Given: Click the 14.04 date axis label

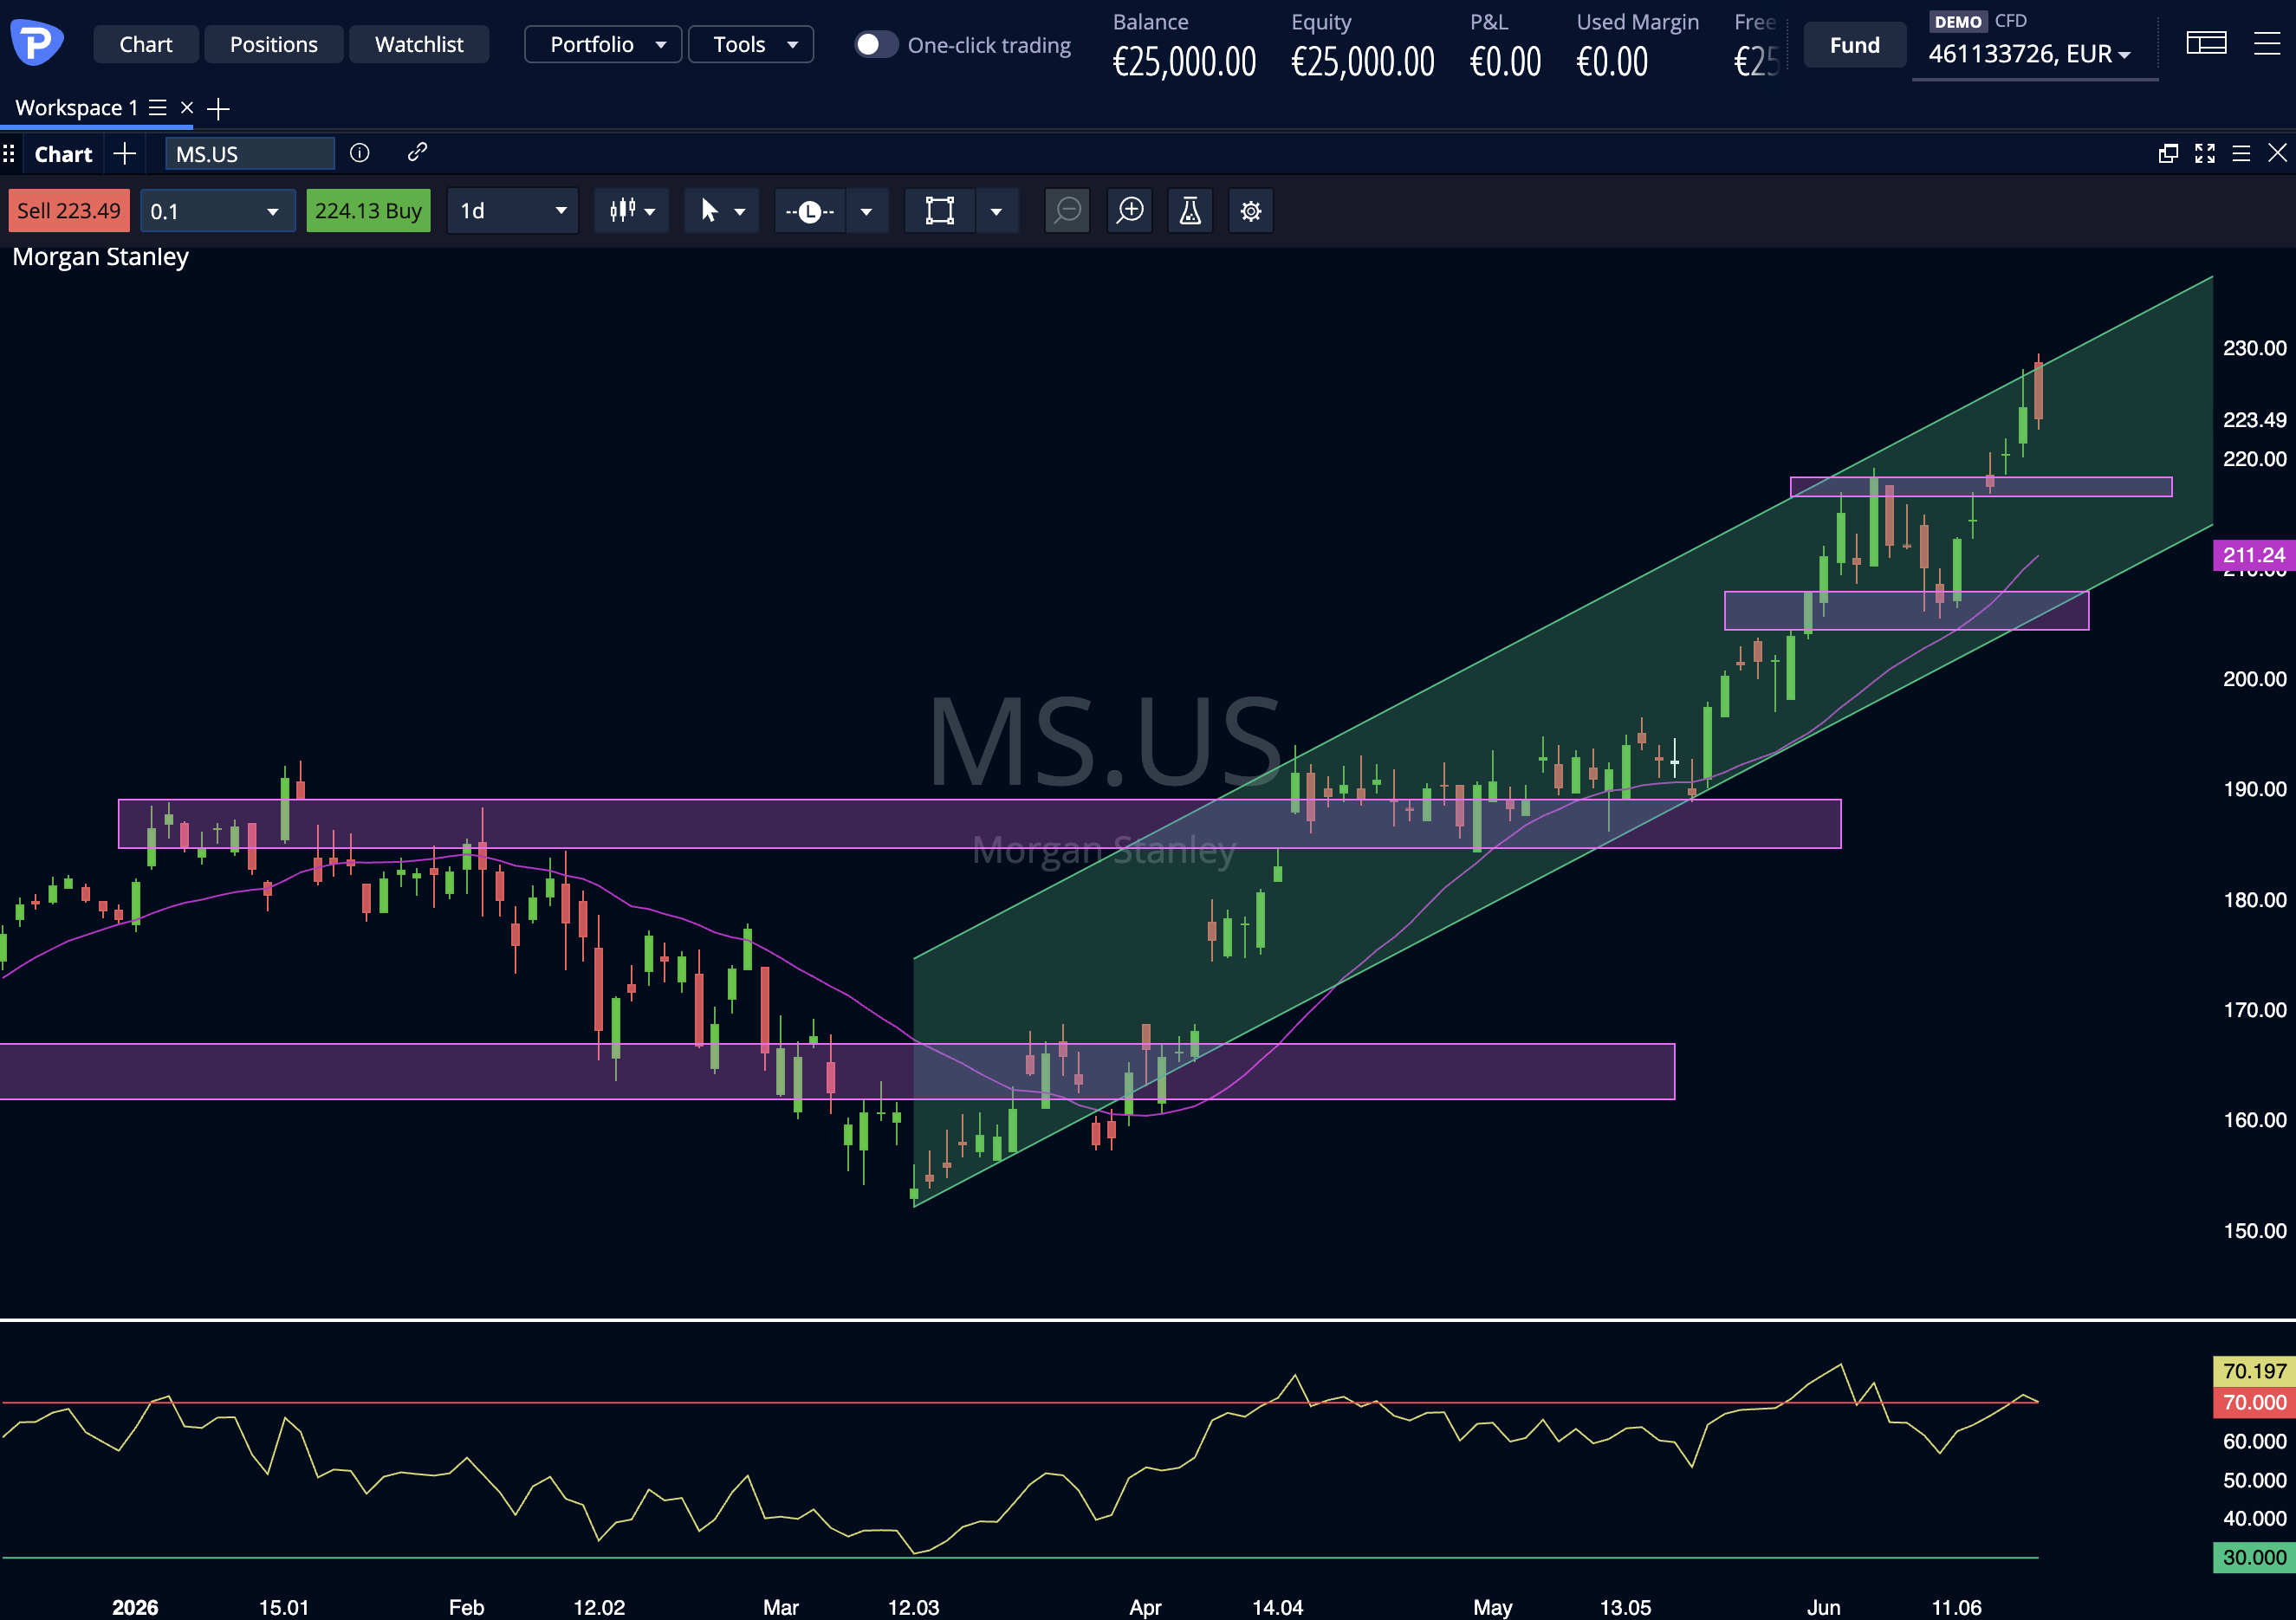Looking at the screenshot, I should click(x=1277, y=1607).
